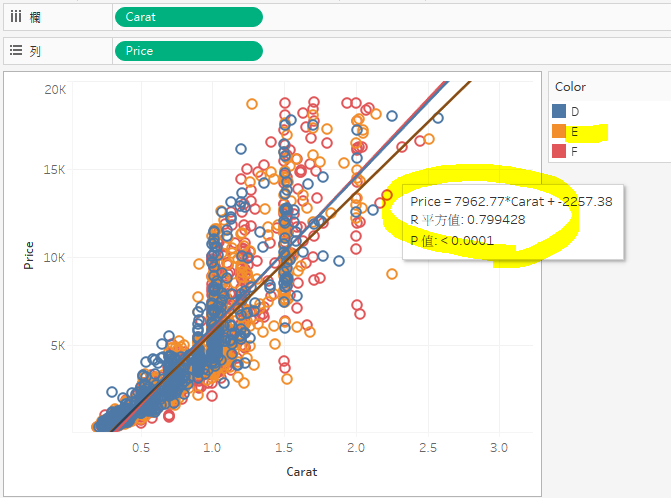Select the red F color swatch
Image resolution: width=671 pixels, height=498 pixels.
click(559, 151)
